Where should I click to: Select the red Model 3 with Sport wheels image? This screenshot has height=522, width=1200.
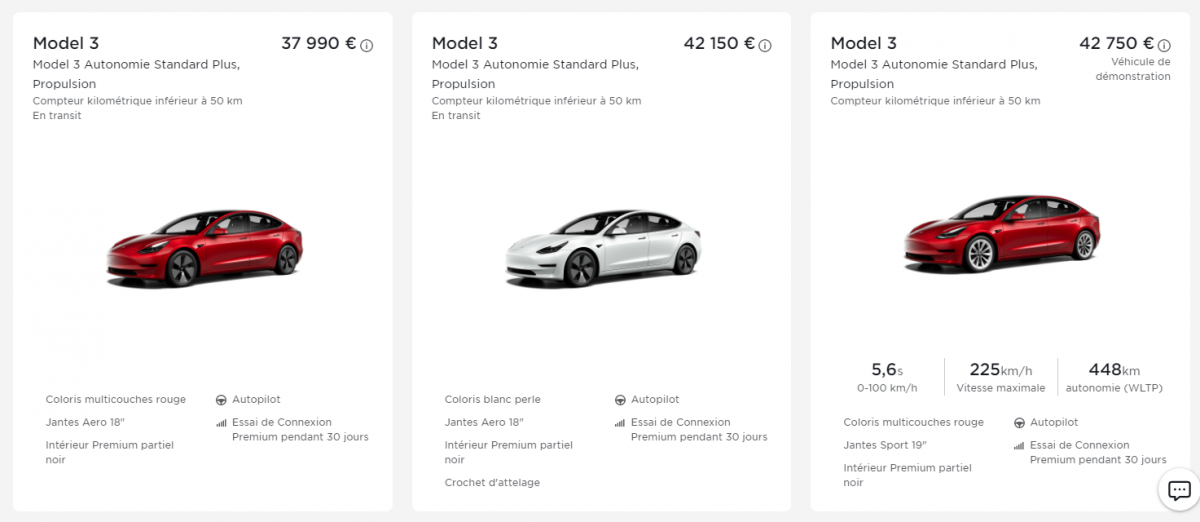1001,234
